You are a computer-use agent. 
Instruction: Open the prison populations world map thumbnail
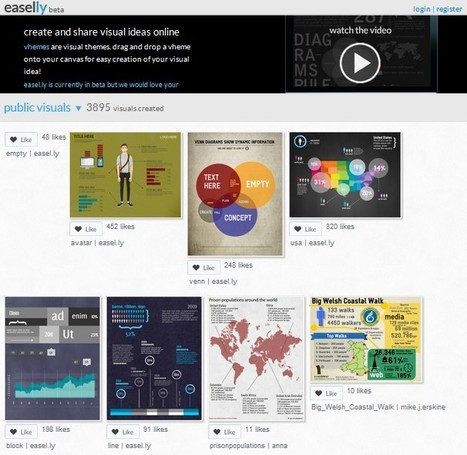[x=256, y=358]
